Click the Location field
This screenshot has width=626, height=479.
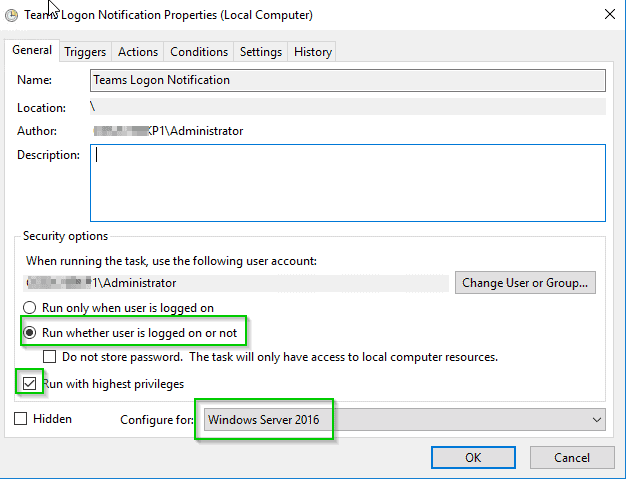point(348,107)
